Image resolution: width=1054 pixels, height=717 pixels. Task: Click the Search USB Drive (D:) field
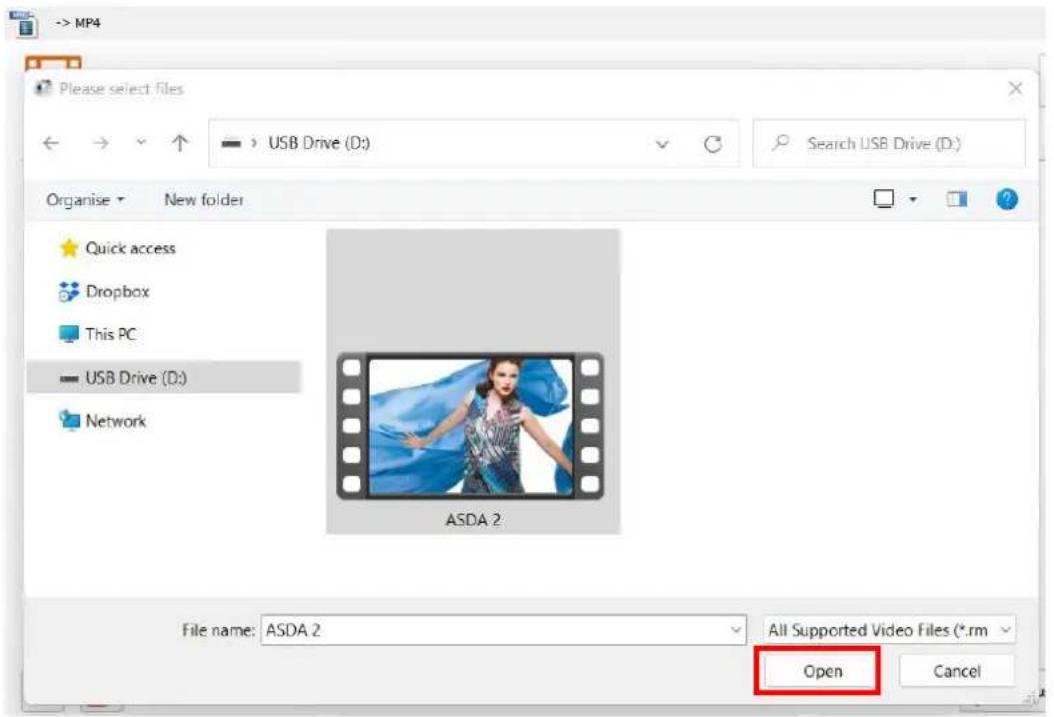(x=889, y=143)
